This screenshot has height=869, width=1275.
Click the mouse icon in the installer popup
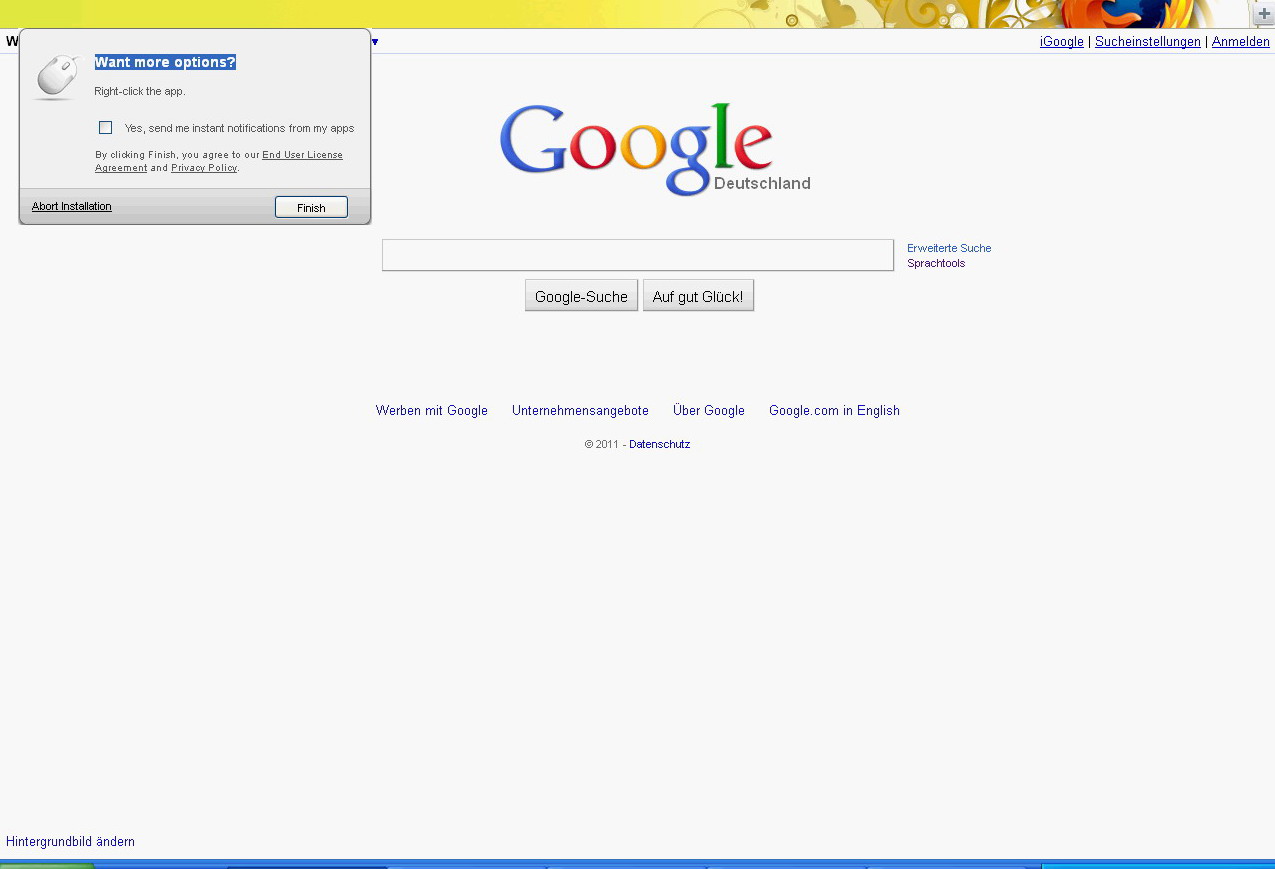(57, 77)
